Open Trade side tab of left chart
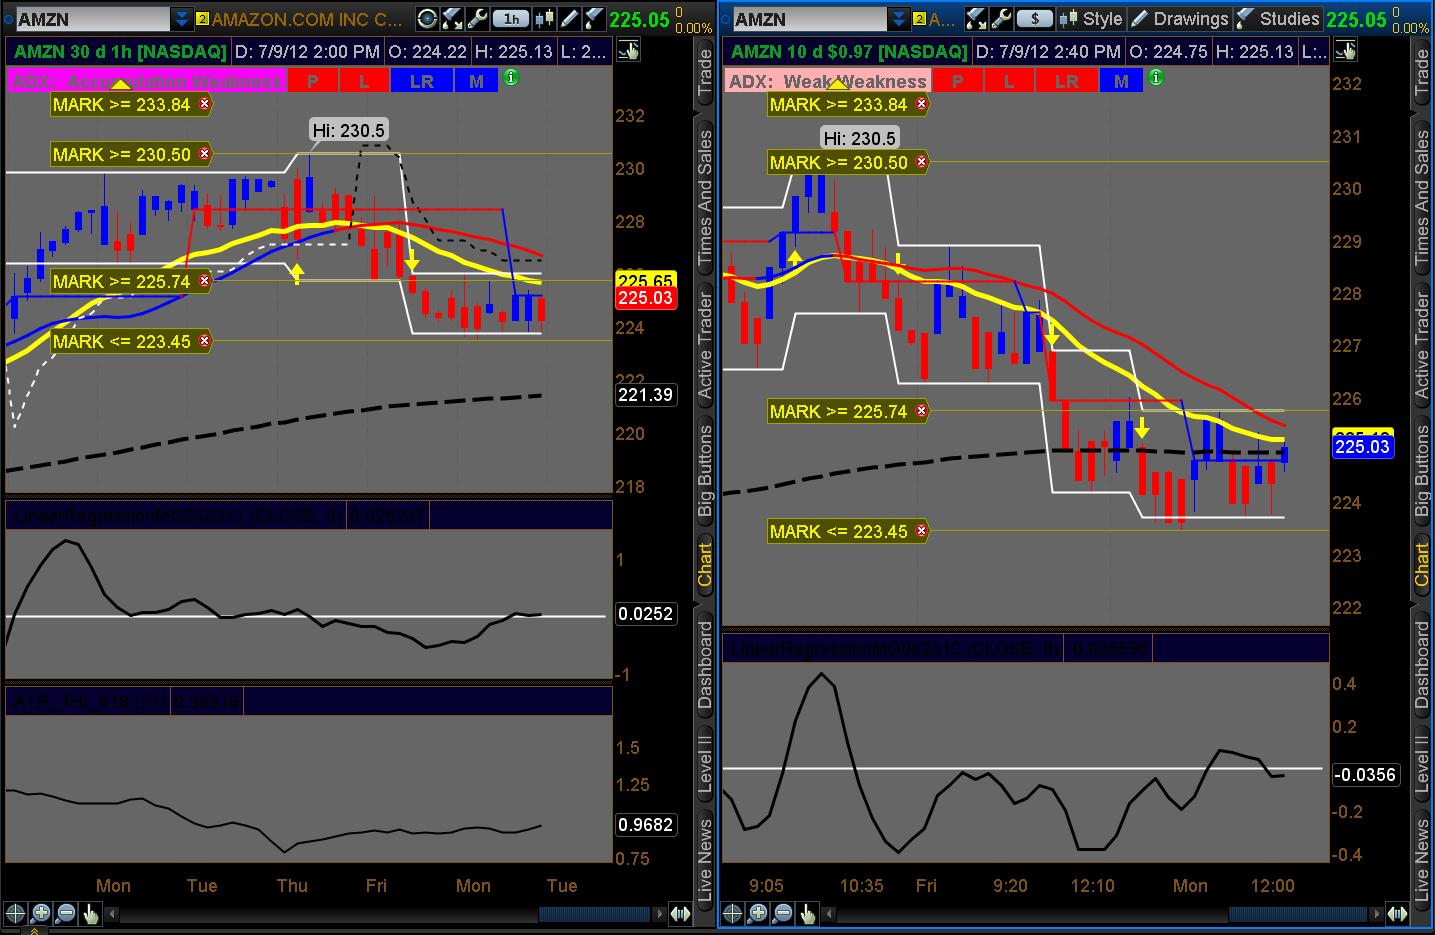This screenshot has width=1435, height=935. (704, 73)
